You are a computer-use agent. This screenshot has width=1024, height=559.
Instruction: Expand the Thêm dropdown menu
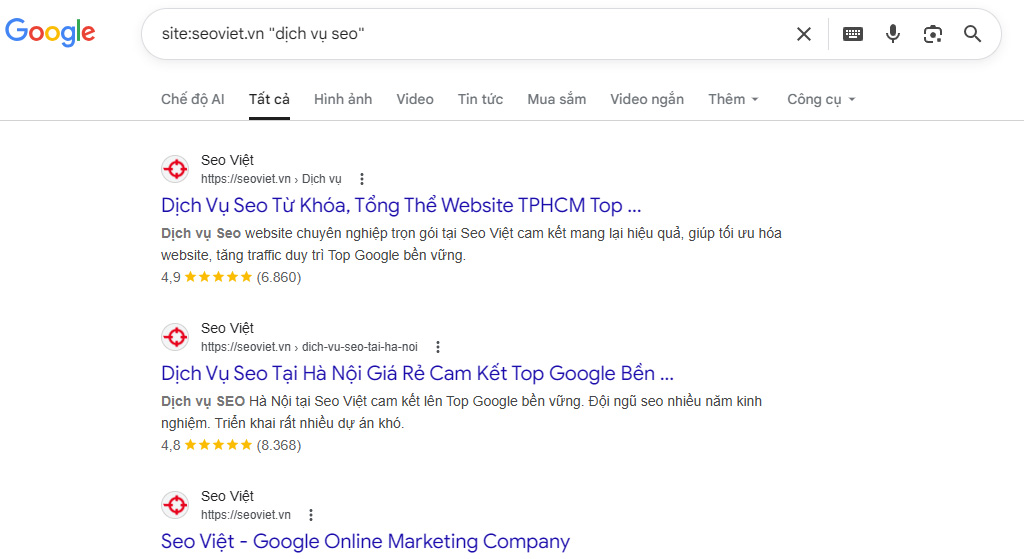733,99
